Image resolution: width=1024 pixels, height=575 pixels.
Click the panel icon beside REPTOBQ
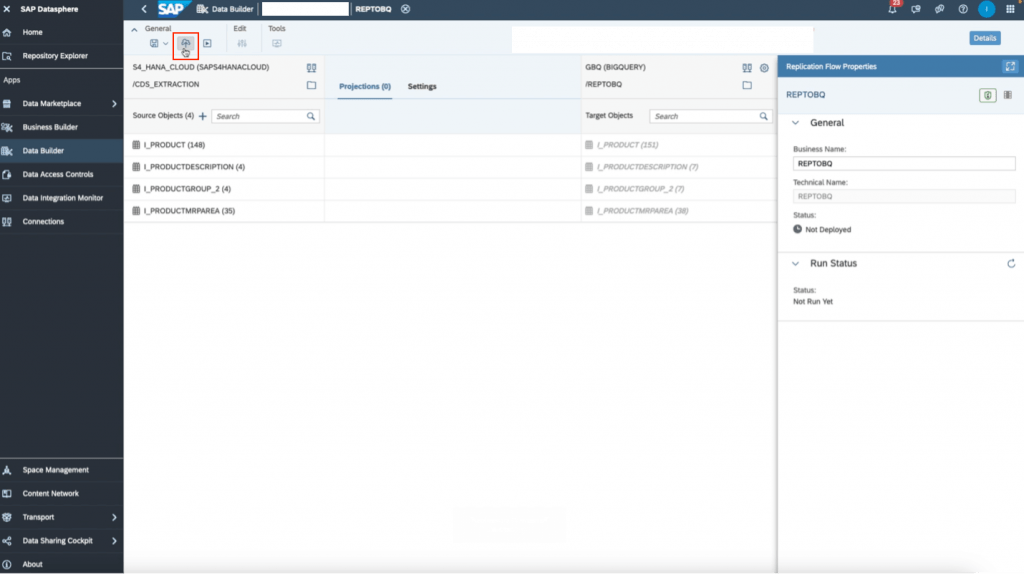(1008, 95)
